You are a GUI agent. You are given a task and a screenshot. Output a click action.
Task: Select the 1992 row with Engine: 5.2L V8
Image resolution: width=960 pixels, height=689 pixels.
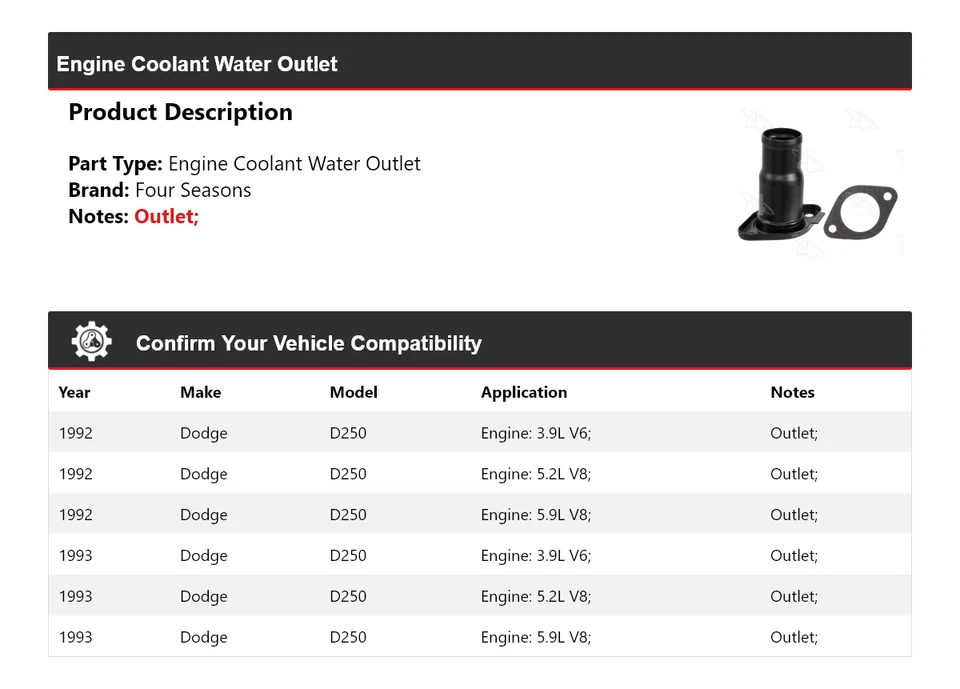pyautogui.click(x=479, y=474)
